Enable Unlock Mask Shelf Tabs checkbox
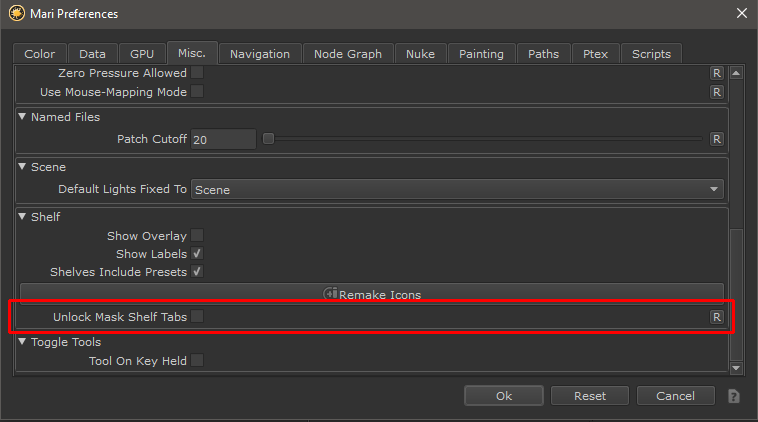Screen dimensions: 758x422 point(198,317)
